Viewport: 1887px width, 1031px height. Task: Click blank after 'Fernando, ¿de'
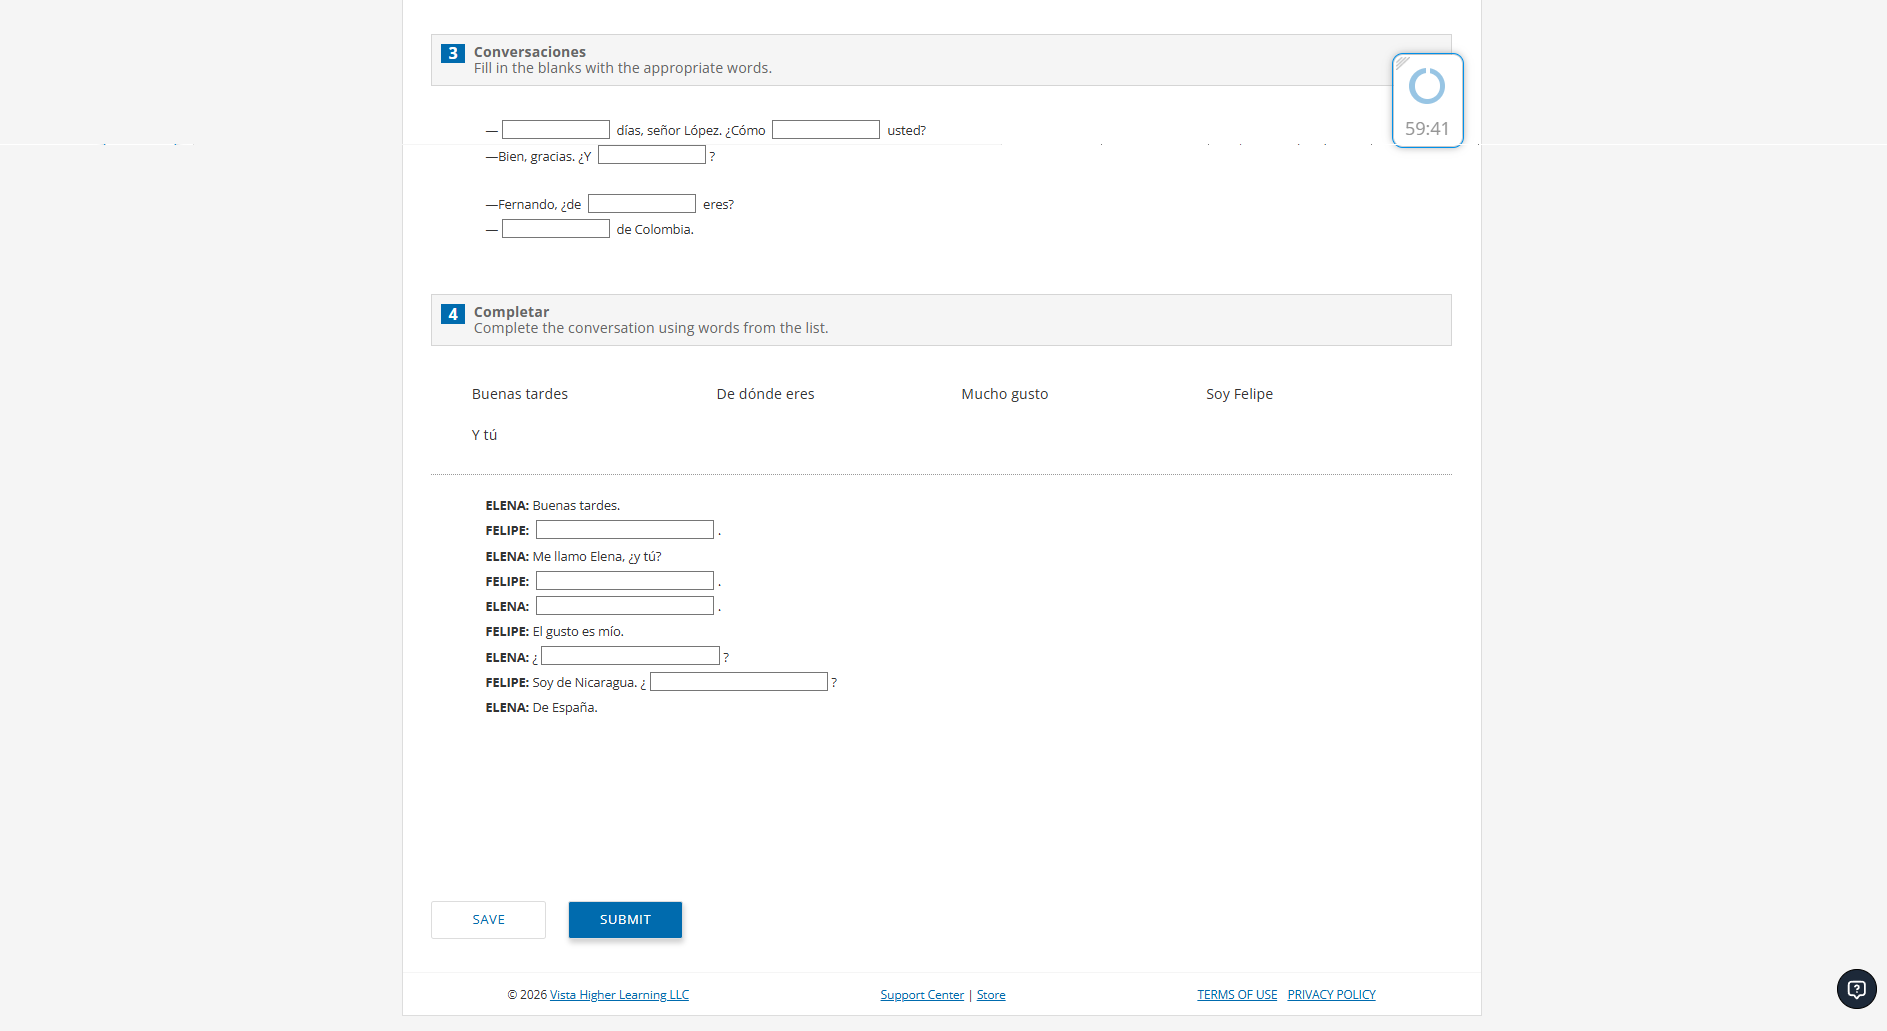click(x=642, y=204)
